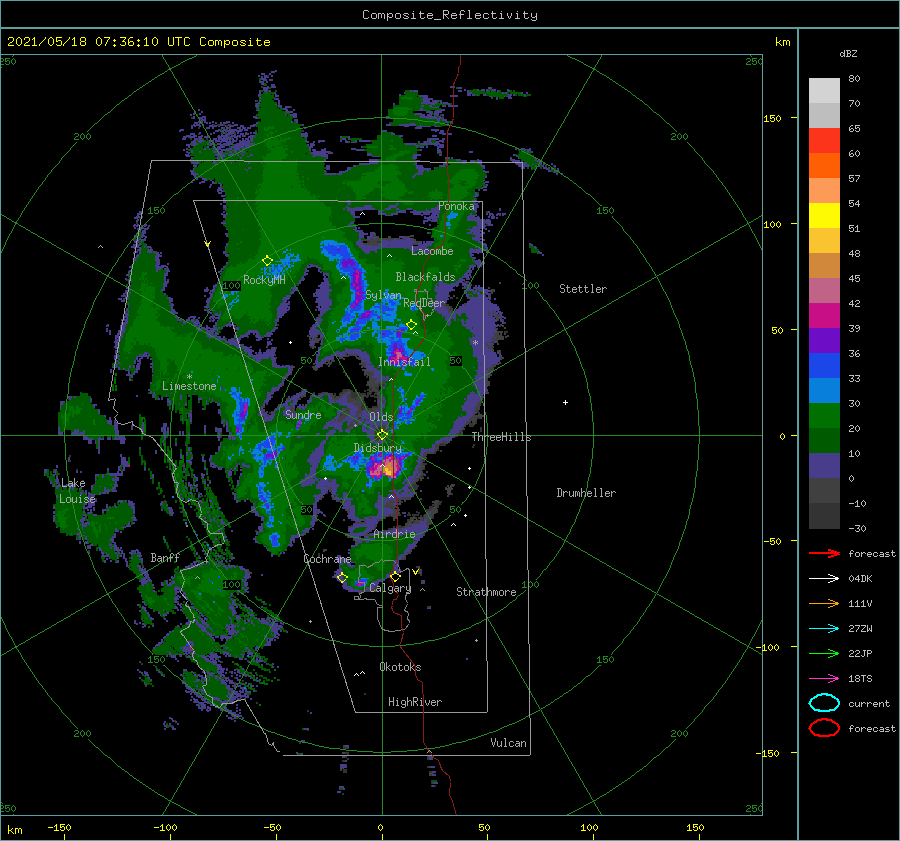This screenshot has height=841, width=900.
Task: Select the red 65 dBZ color swatch
Action: click(x=824, y=140)
